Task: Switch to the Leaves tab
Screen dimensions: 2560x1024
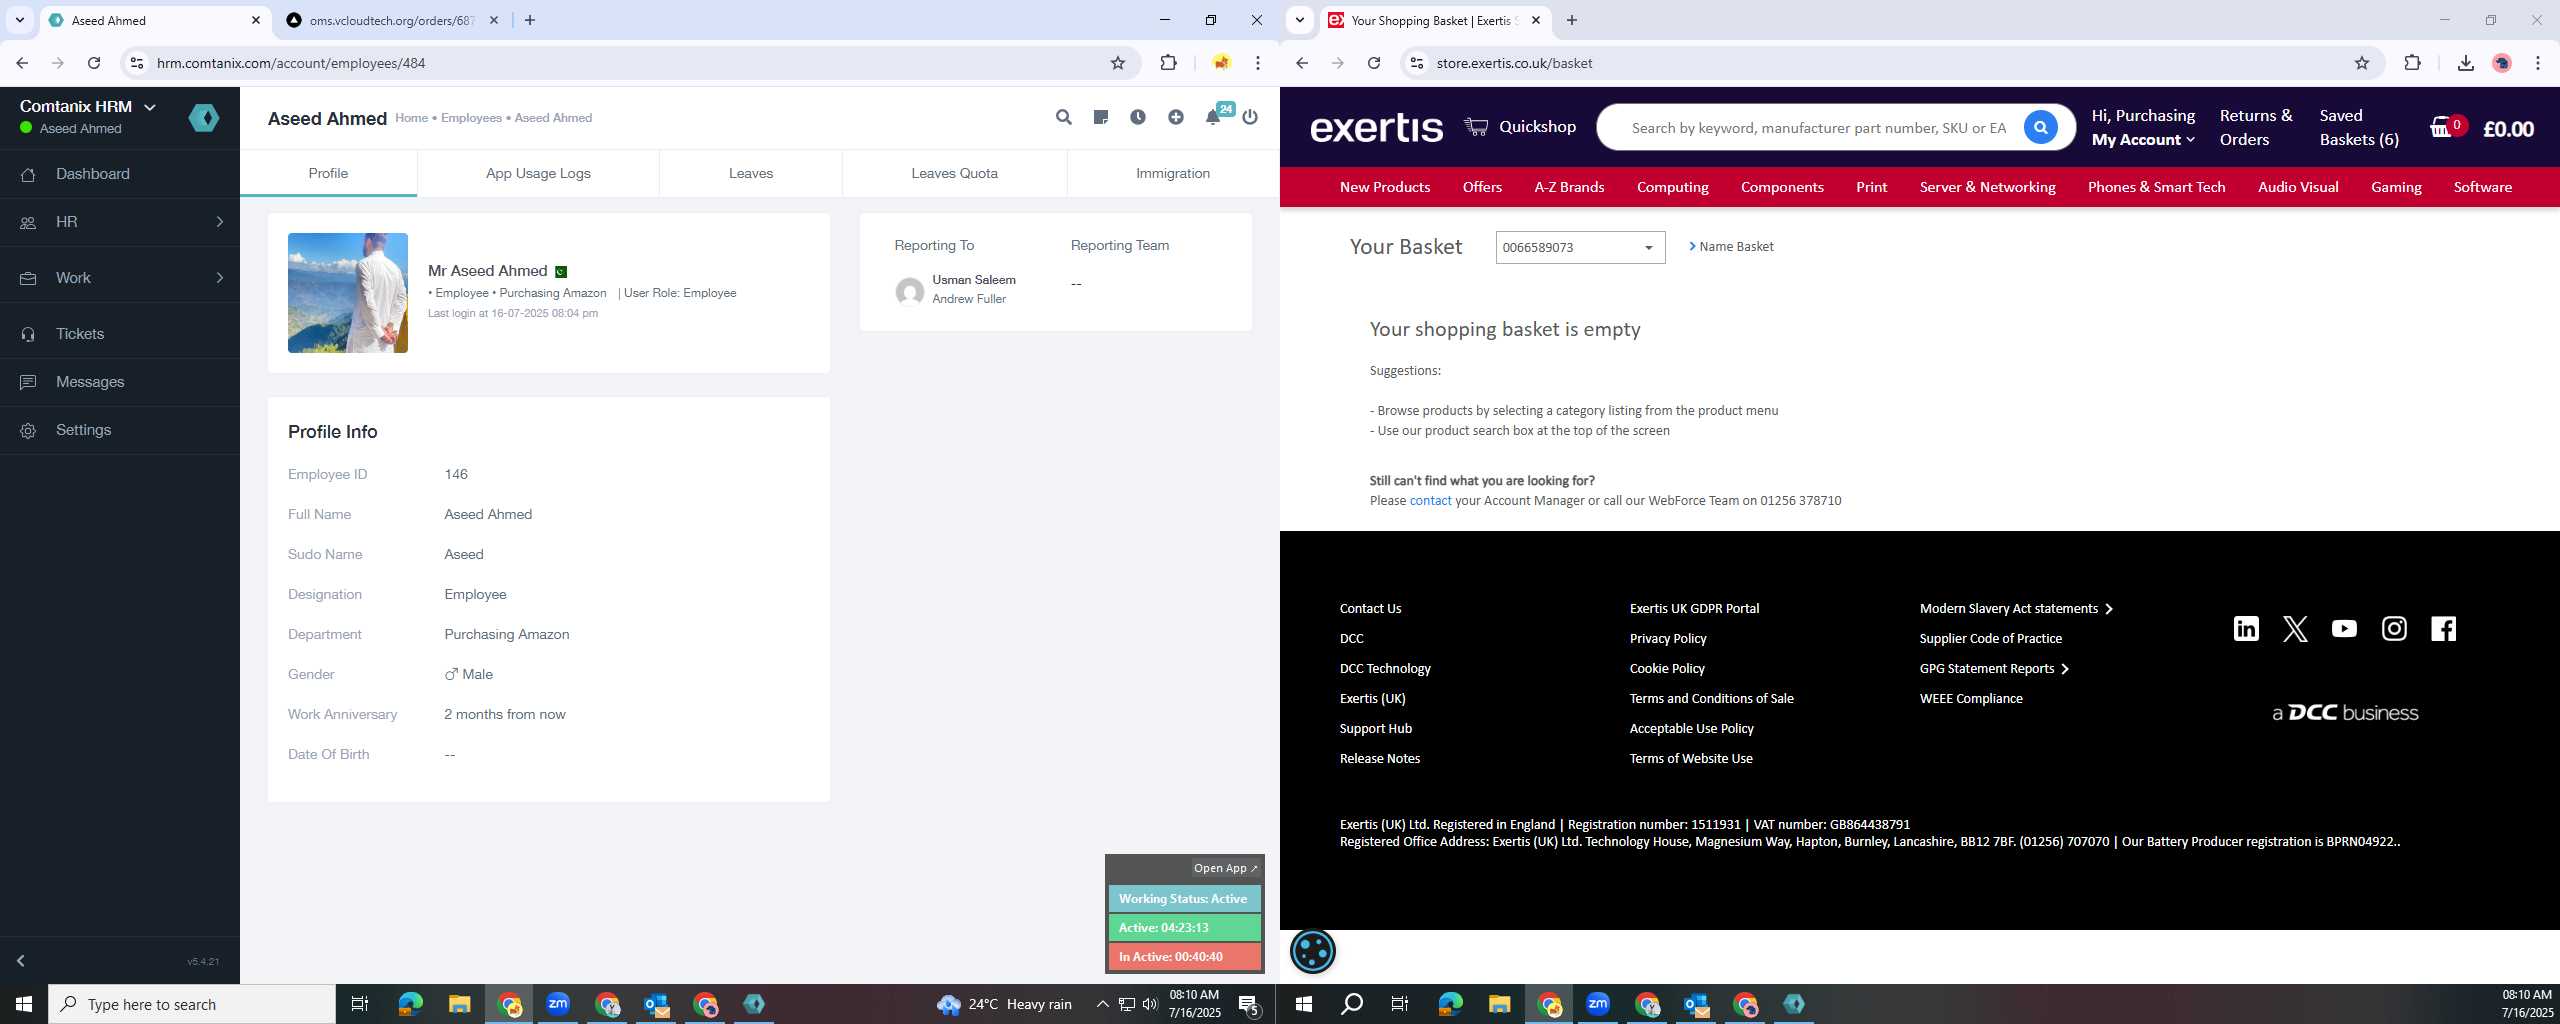Action: tap(750, 173)
